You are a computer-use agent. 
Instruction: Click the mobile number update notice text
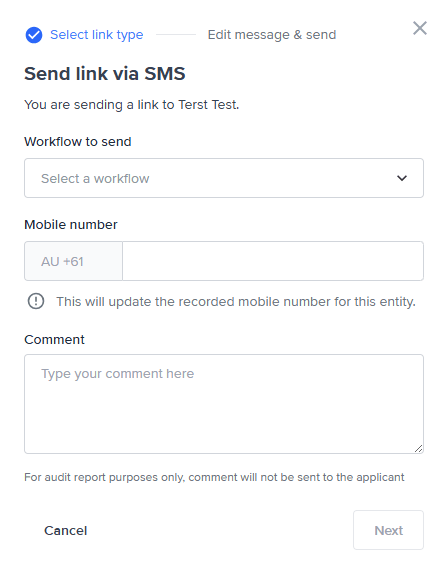tap(236, 302)
